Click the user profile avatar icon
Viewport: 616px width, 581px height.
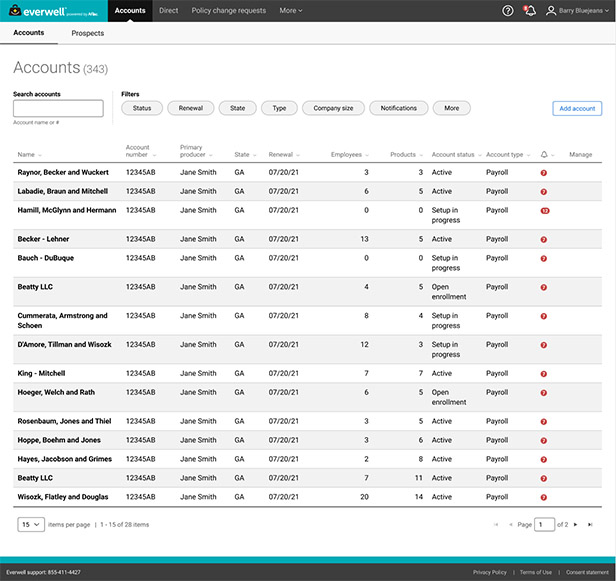point(551,11)
